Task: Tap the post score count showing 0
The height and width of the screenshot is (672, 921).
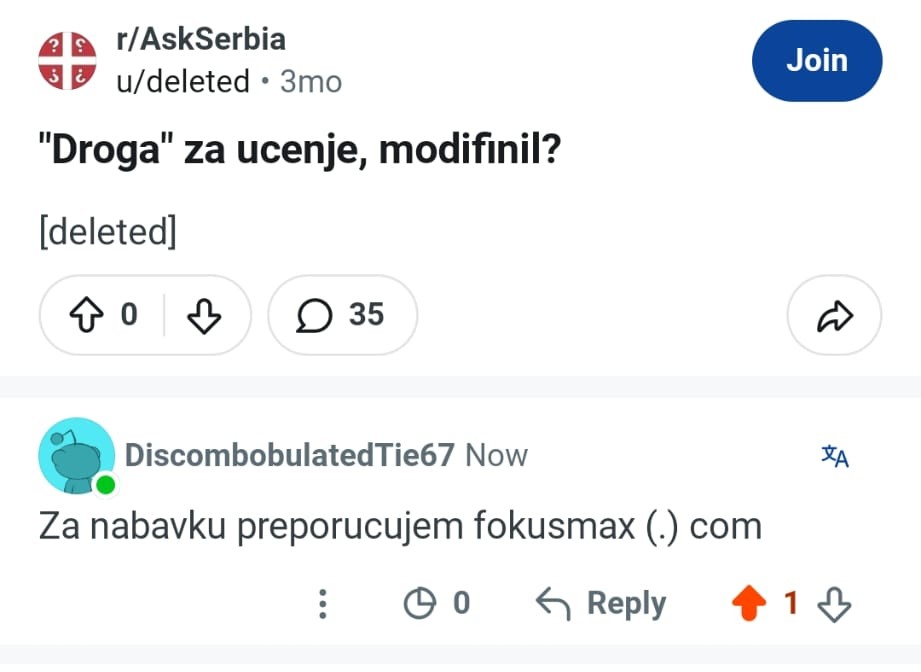Action: [129, 315]
